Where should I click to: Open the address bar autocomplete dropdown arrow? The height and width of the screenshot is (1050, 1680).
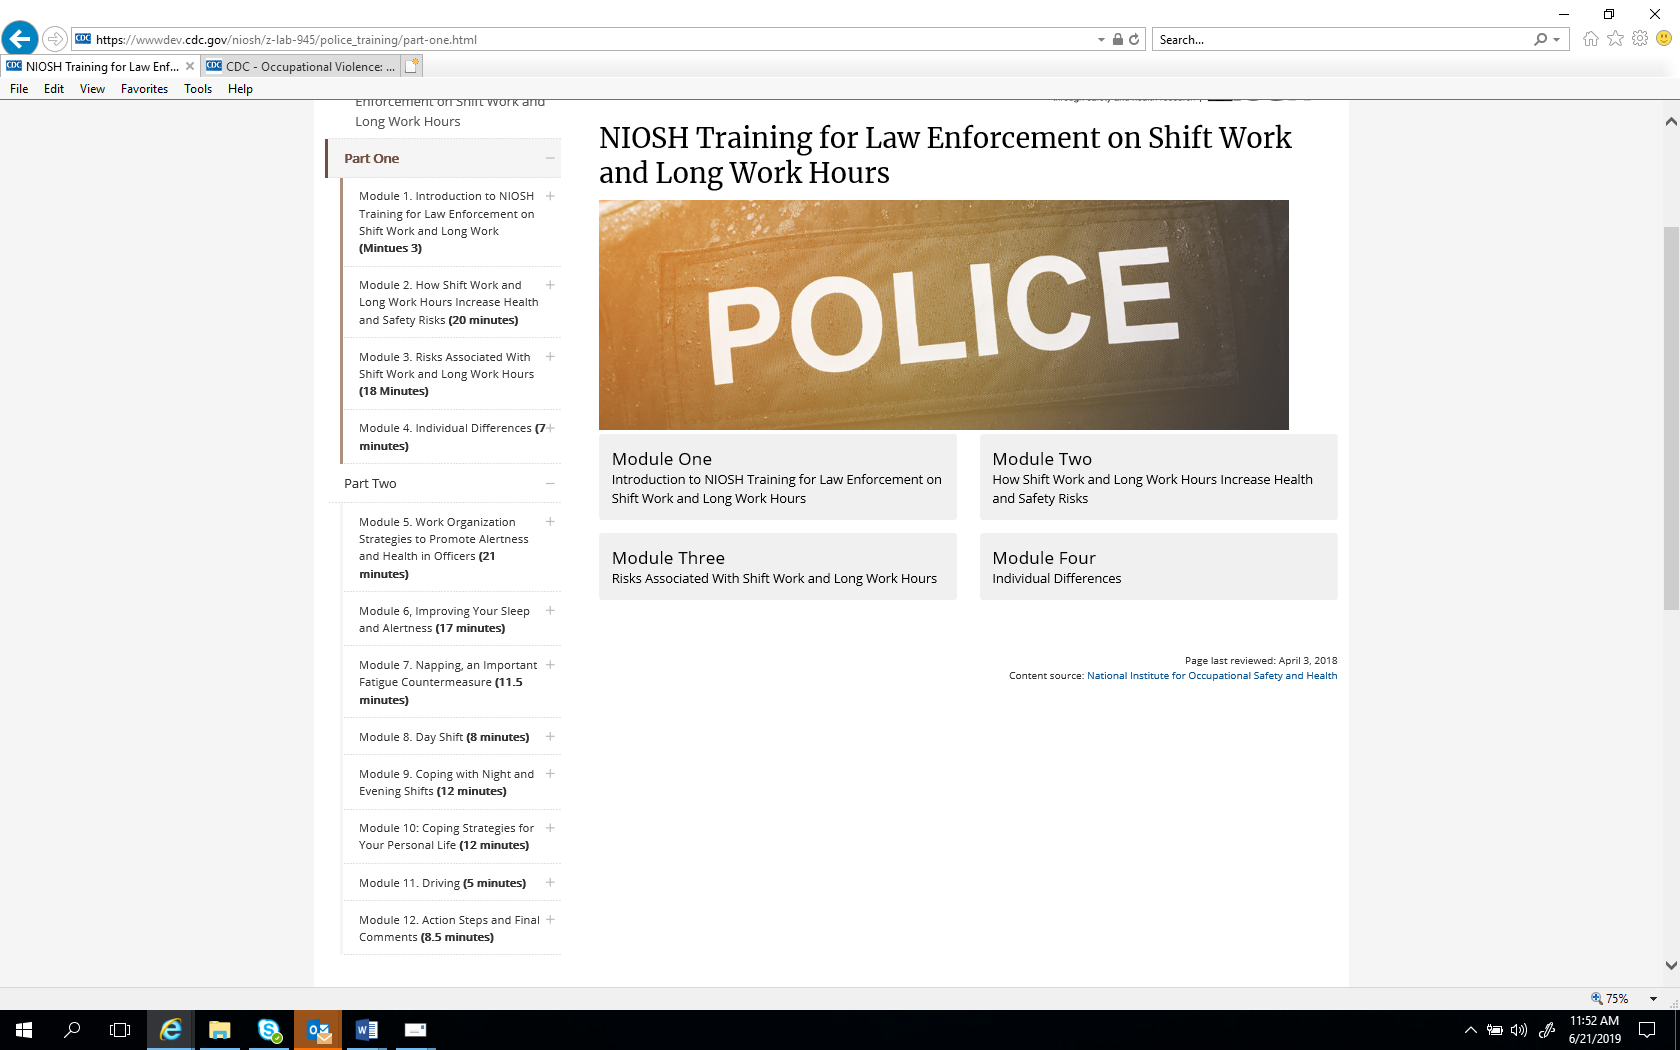(1101, 40)
